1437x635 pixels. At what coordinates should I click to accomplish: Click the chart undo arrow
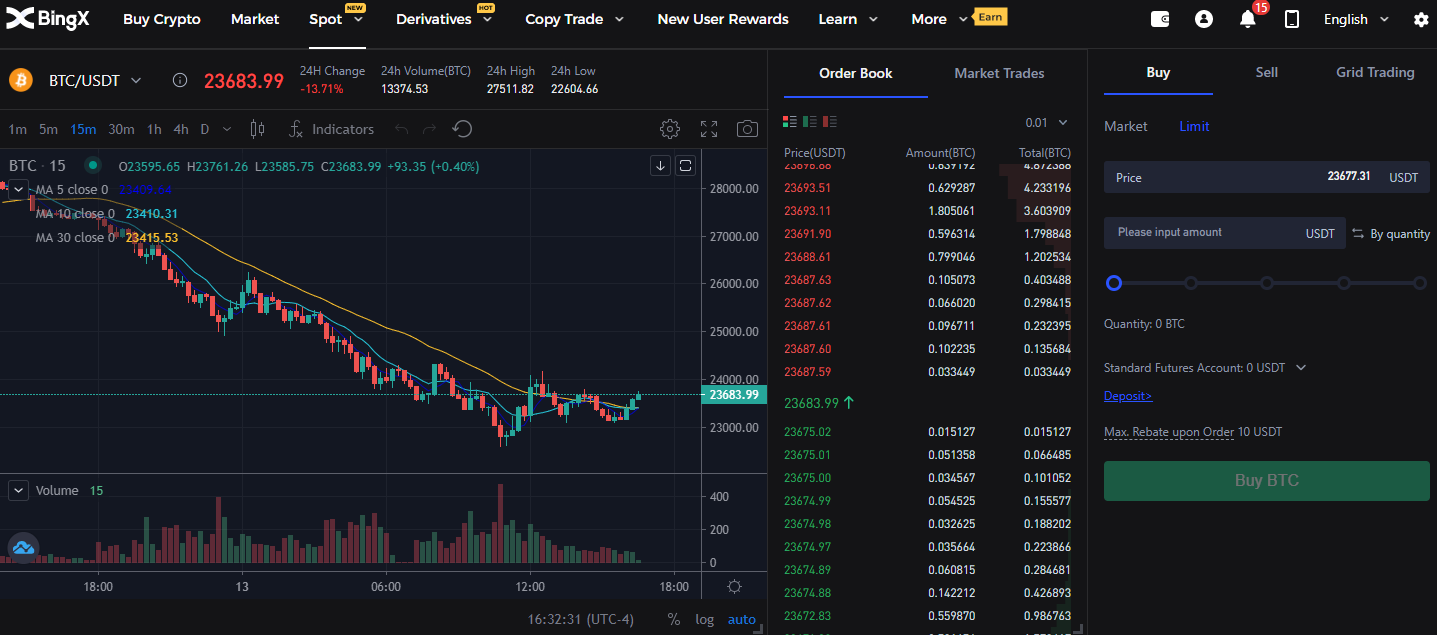[402, 129]
